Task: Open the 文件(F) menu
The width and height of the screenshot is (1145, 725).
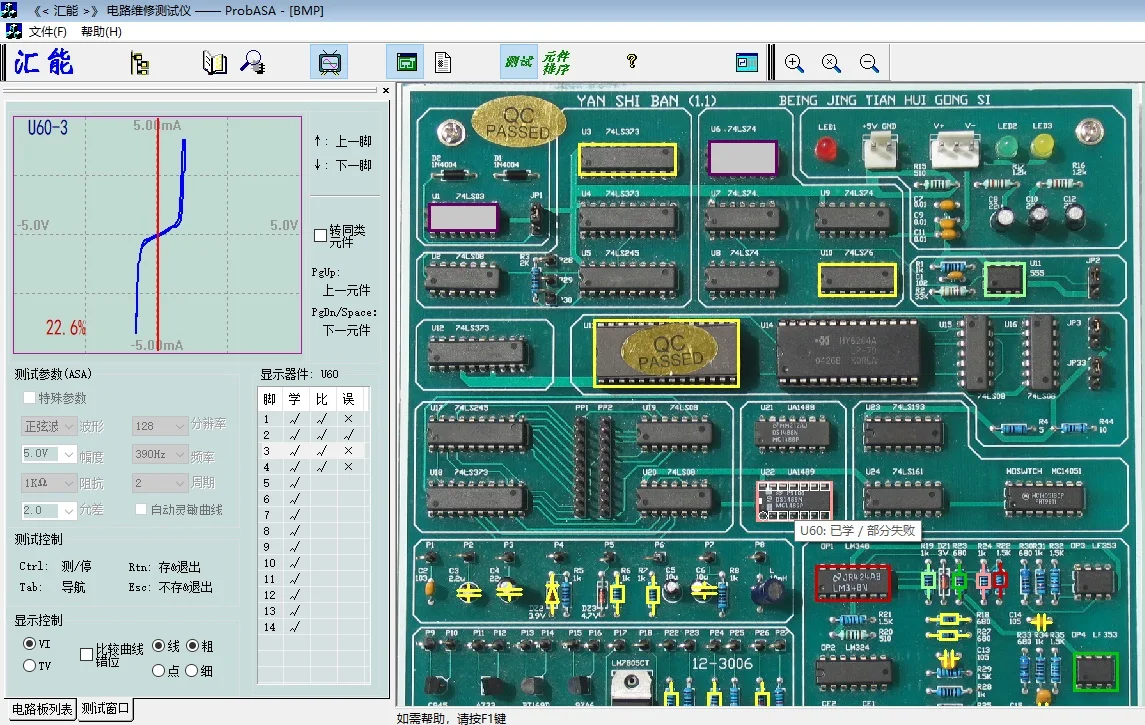Action: point(47,32)
